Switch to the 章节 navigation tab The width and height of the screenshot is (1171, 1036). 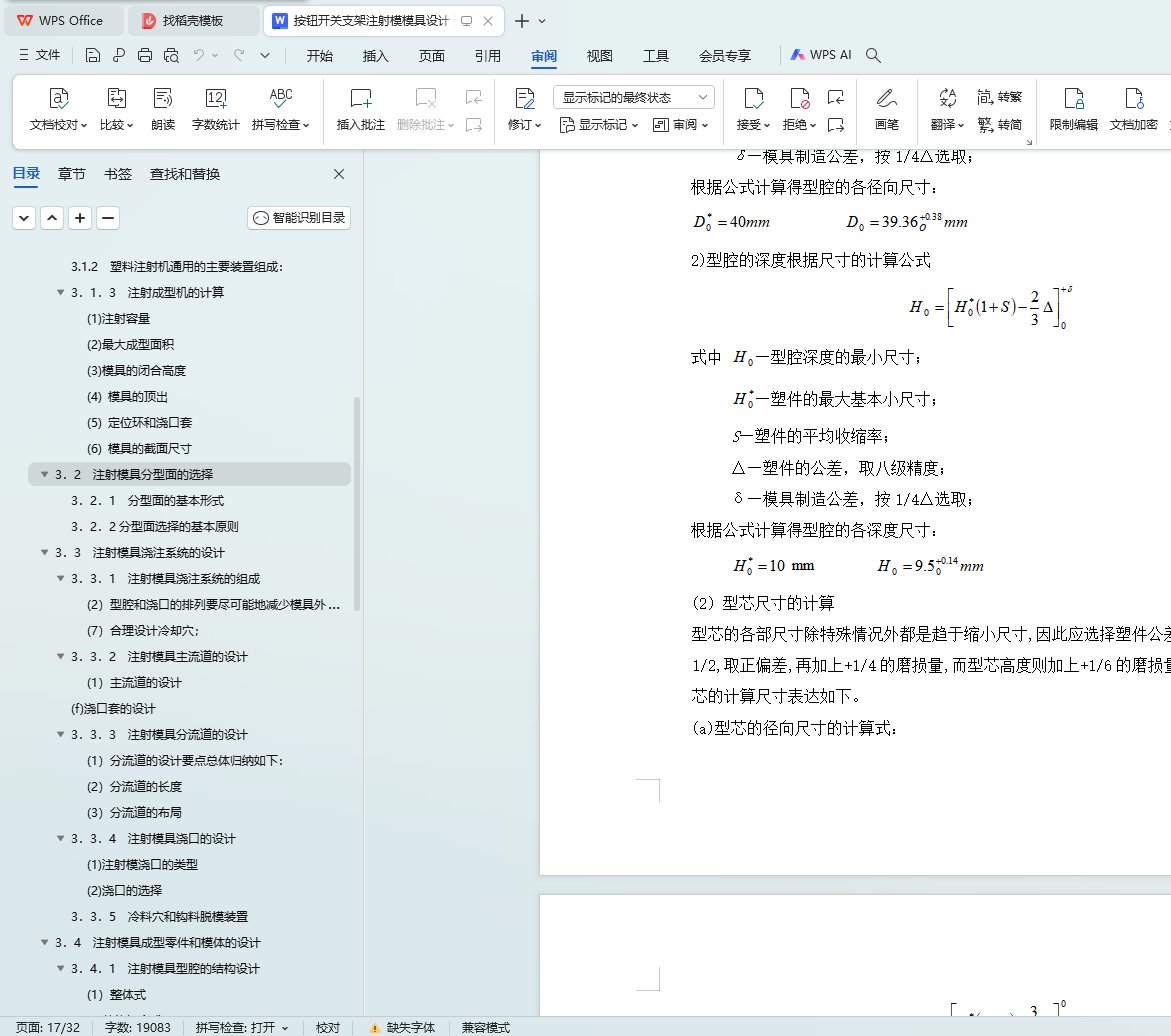[x=72, y=174]
